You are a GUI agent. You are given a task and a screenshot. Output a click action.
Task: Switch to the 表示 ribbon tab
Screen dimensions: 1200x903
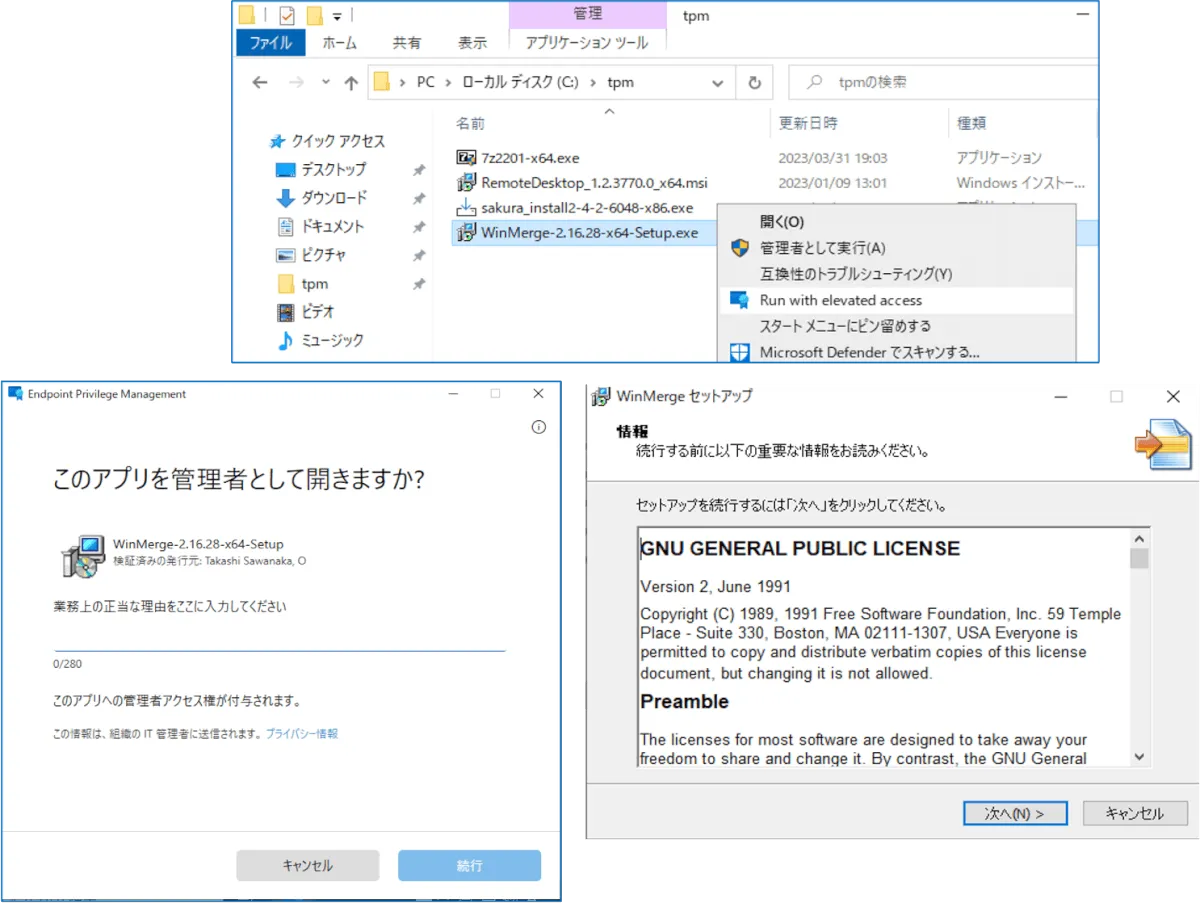point(472,43)
